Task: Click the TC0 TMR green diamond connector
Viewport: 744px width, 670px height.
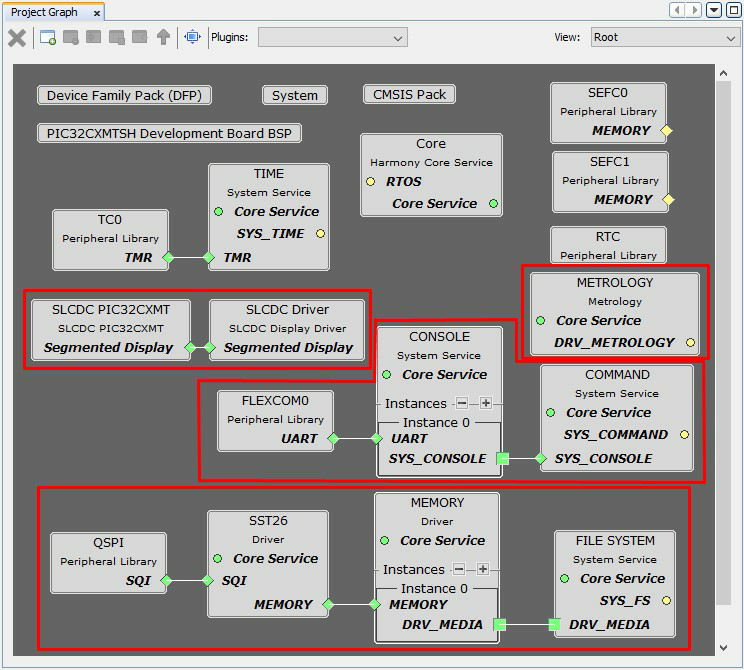Action: (168, 258)
